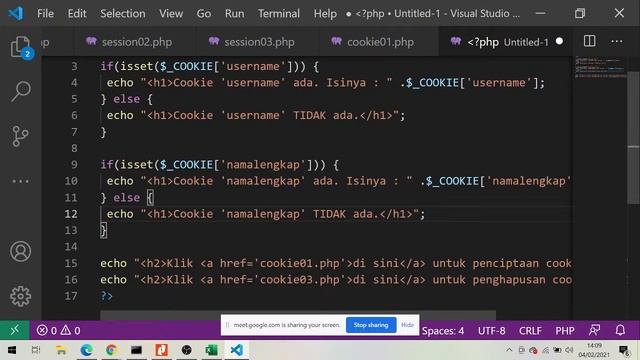Click the vertical editor scrollbar
The width and height of the screenshot is (640, 360).
633,138
